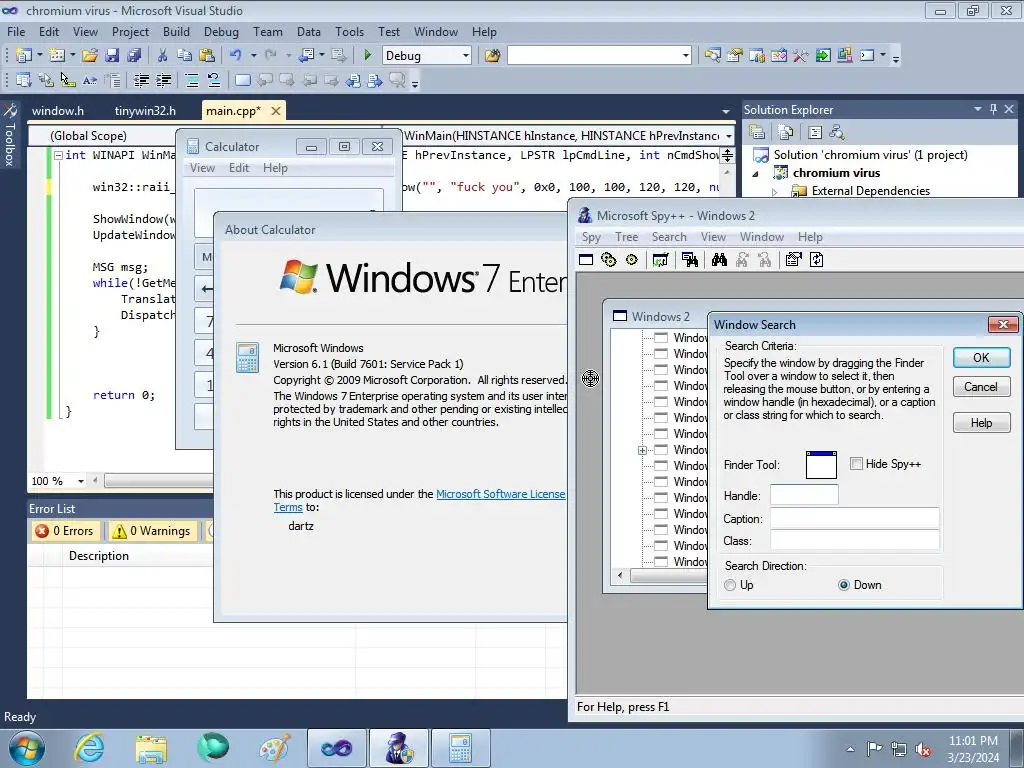The width and height of the screenshot is (1024, 768).
Task: Toggle the 0 Warnings filter button
Action: 152,531
